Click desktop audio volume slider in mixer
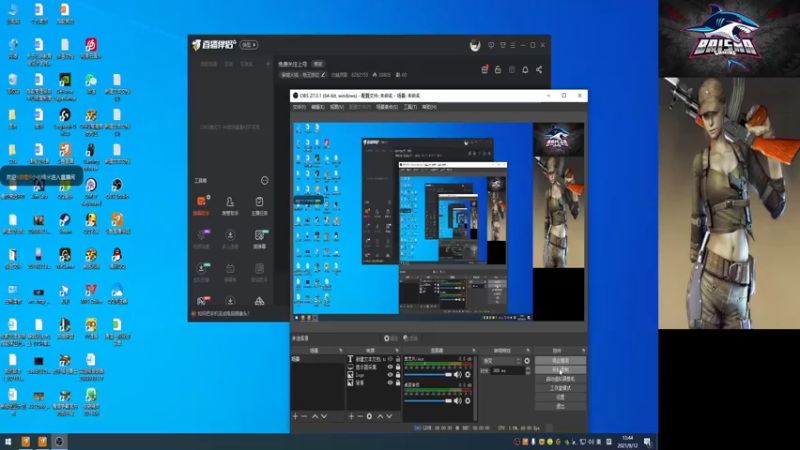Screen dimensions: 800x450 pyautogui.click(x=428, y=401)
